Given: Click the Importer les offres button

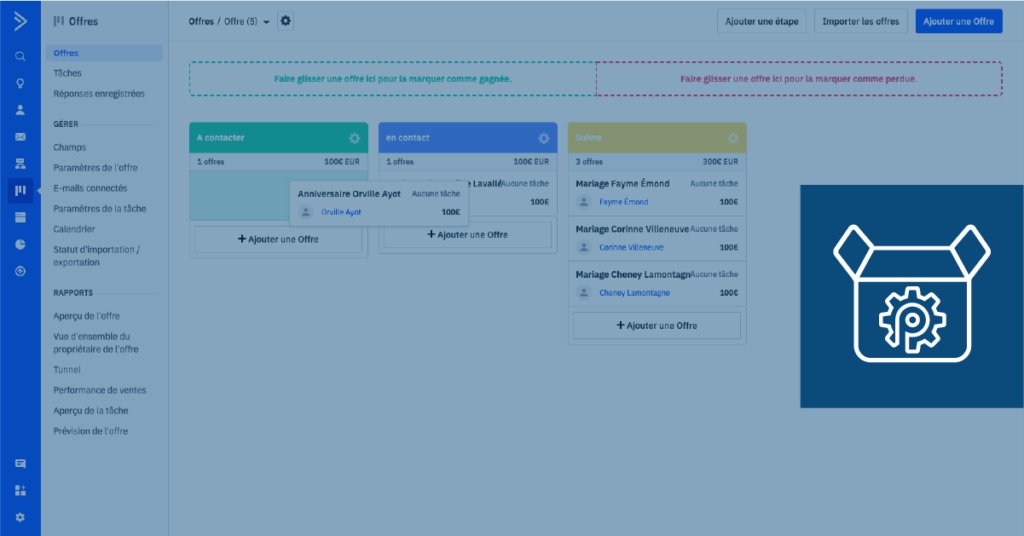Looking at the screenshot, I should coord(861,21).
